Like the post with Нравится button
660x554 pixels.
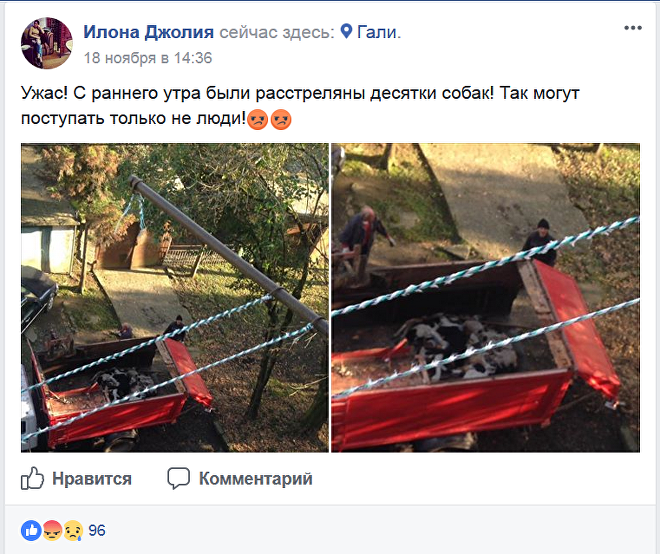(x=77, y=479)
